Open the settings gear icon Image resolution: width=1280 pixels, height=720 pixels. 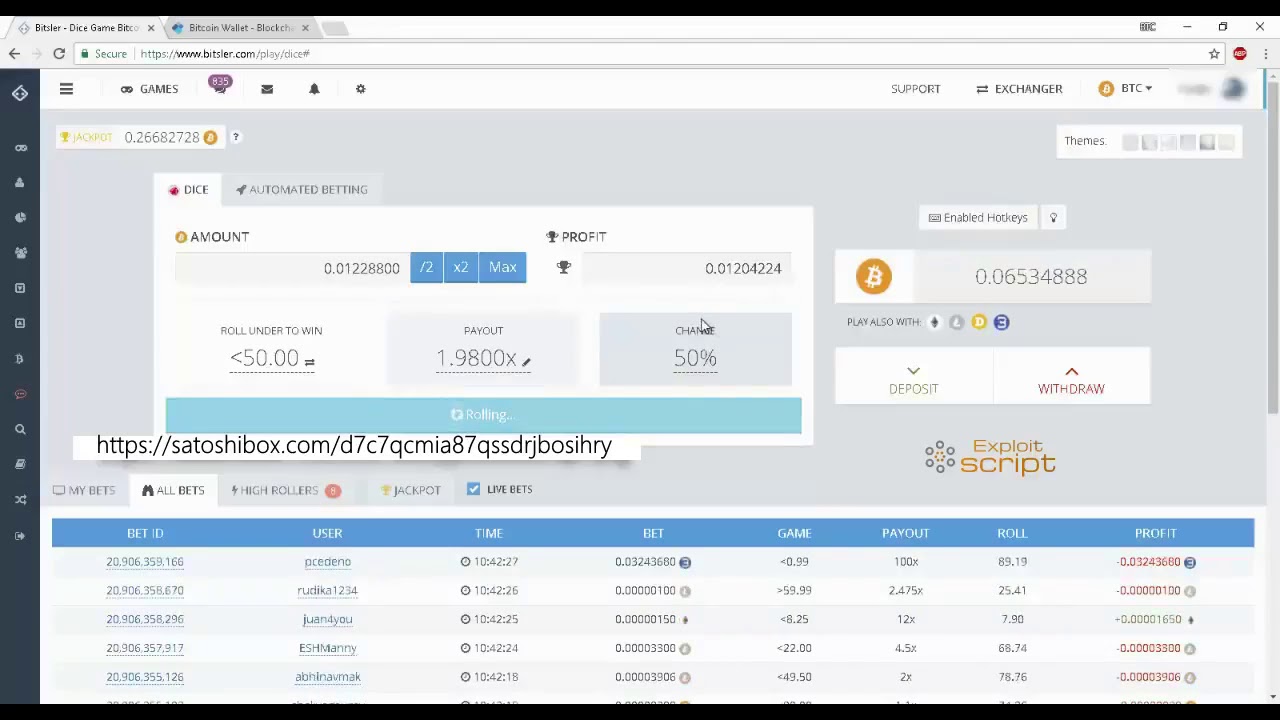361,89
